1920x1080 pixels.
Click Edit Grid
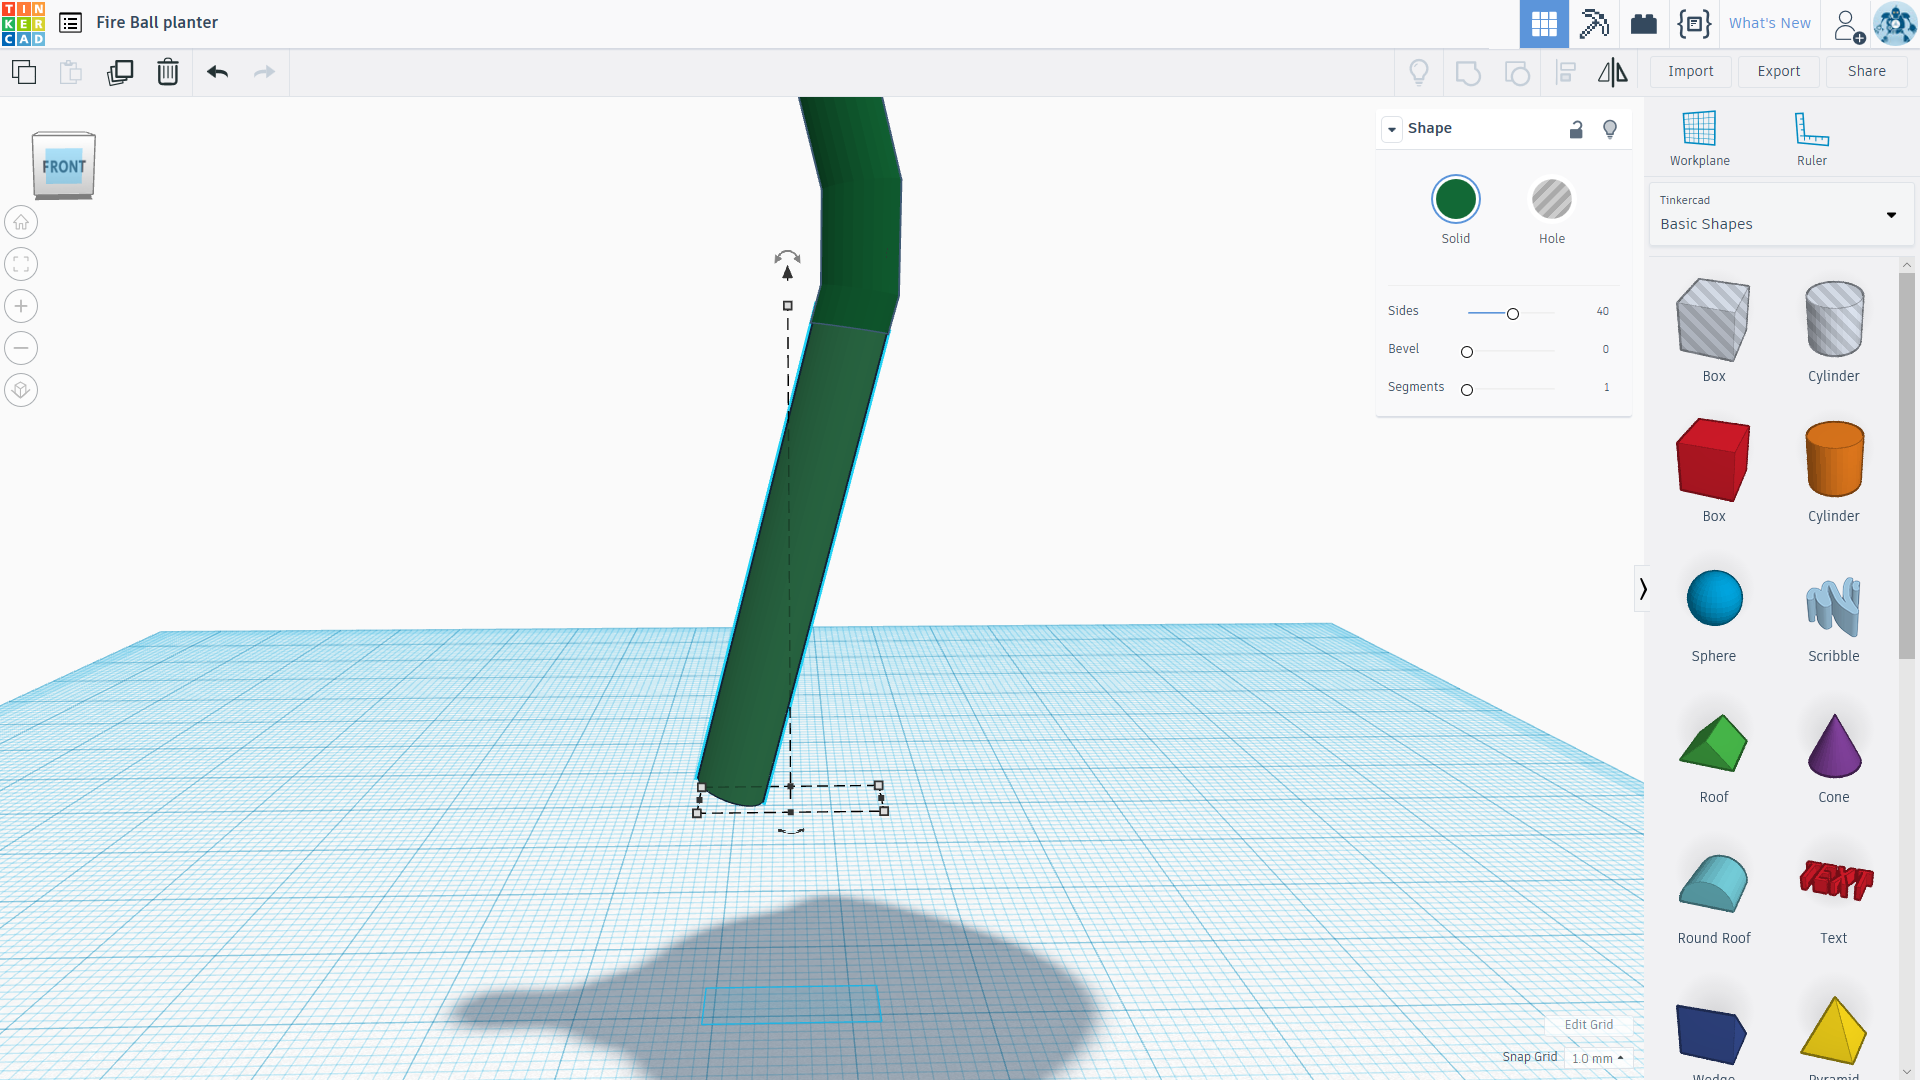click(1588, 1024)
